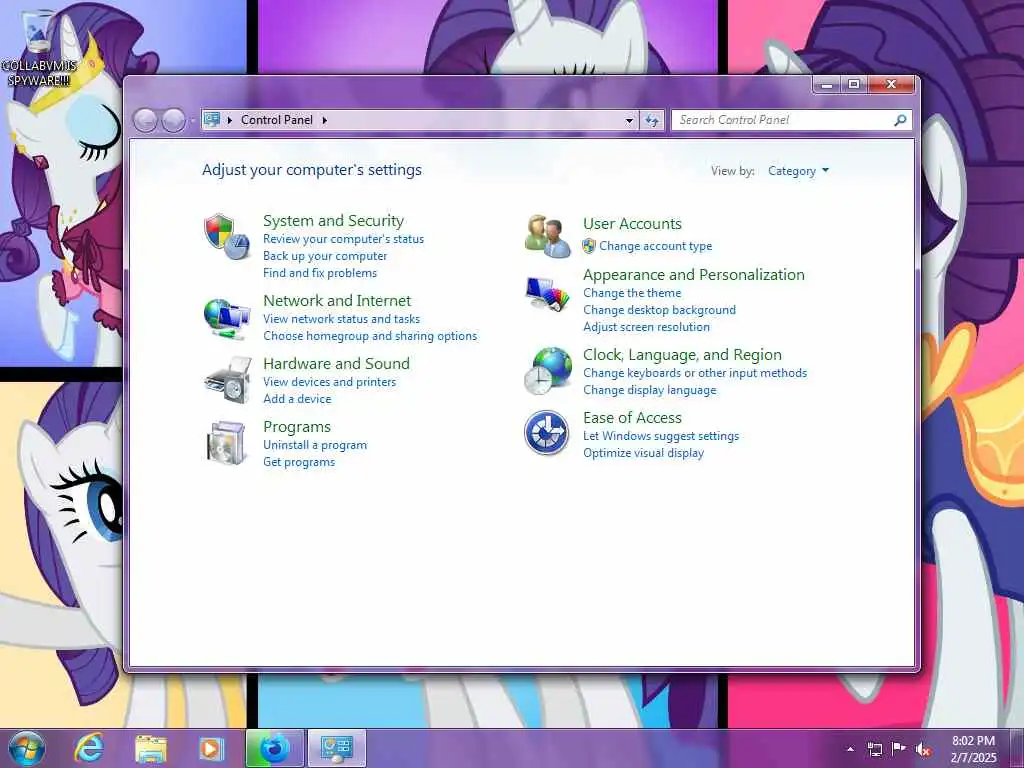Click the Show desktop strip after the clock
The width and height of the screenshot is (1024, 768).
[1017, 749]
